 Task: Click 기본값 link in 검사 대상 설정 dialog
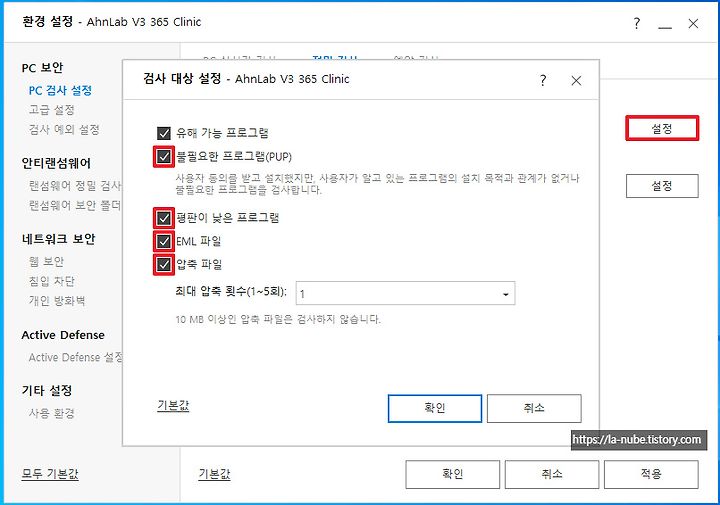pyautogui.click(x=173, y=406)
